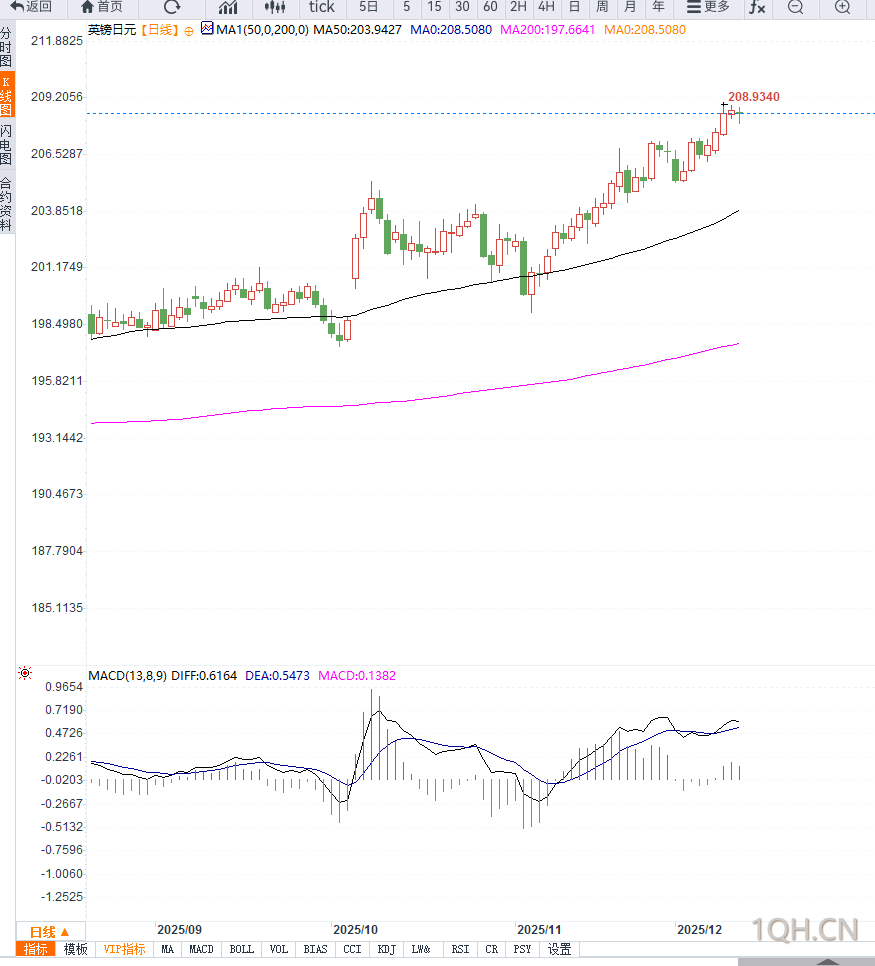Open the 合约资料 side tab

click(7, 204)
